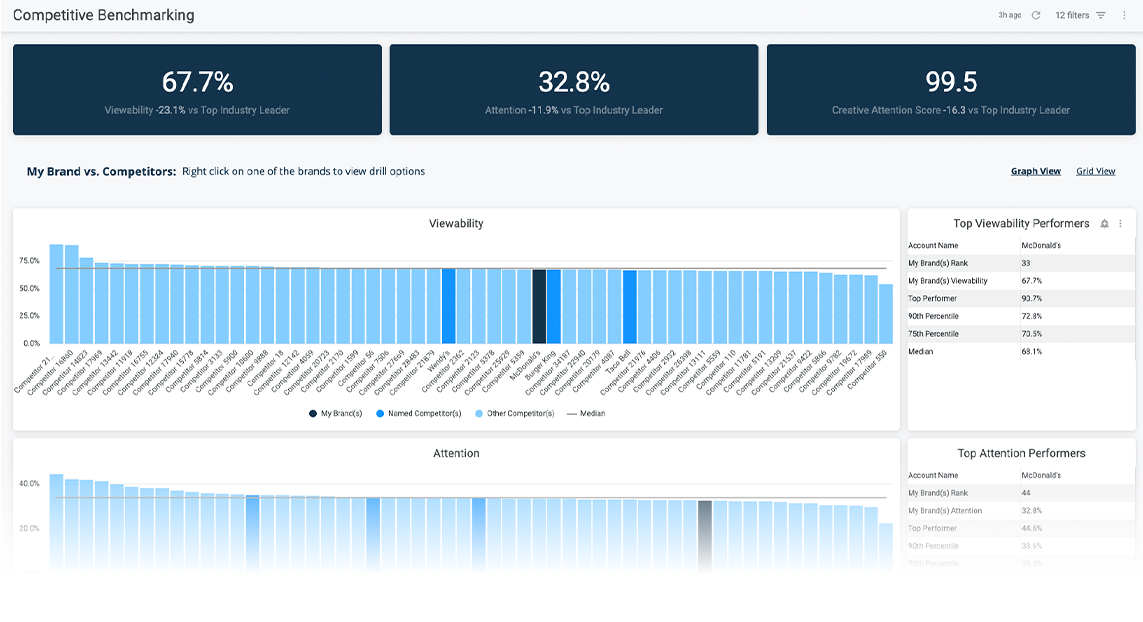Click the 'Attention' chart title

pos(456,454)
